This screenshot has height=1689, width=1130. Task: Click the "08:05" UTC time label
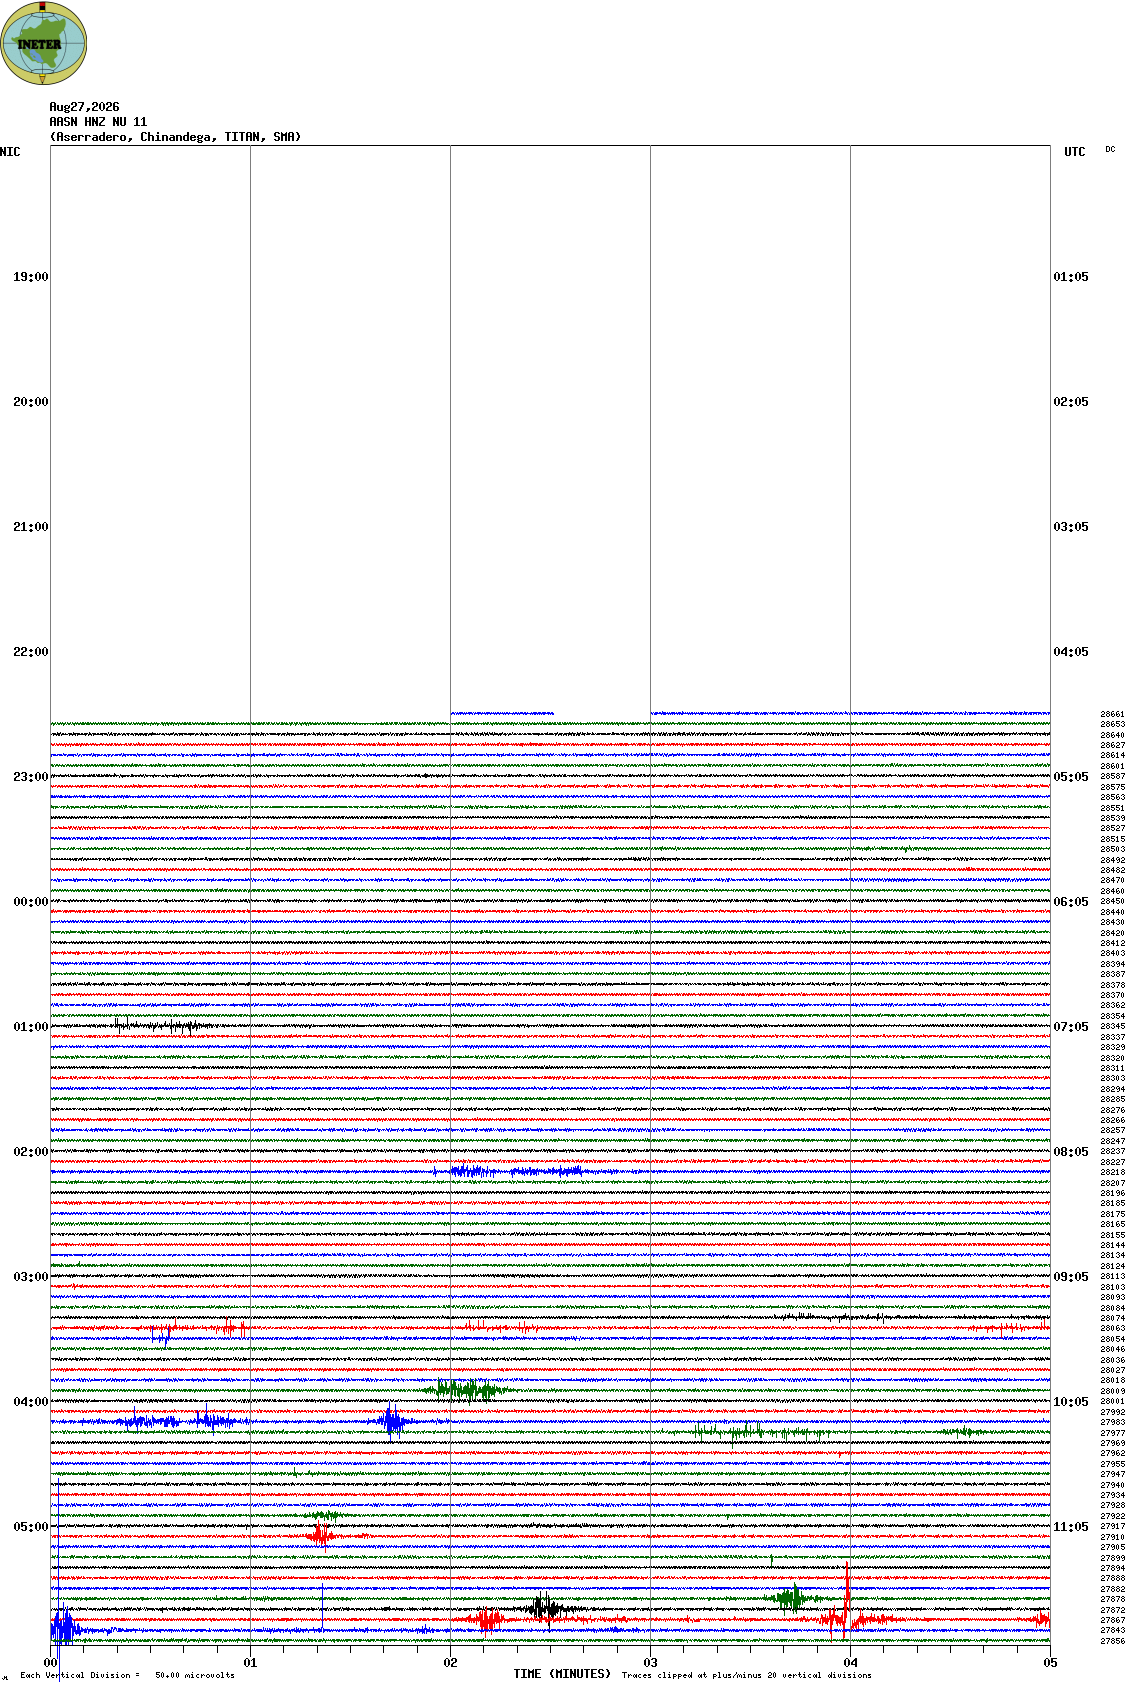pos(1071,1152)
